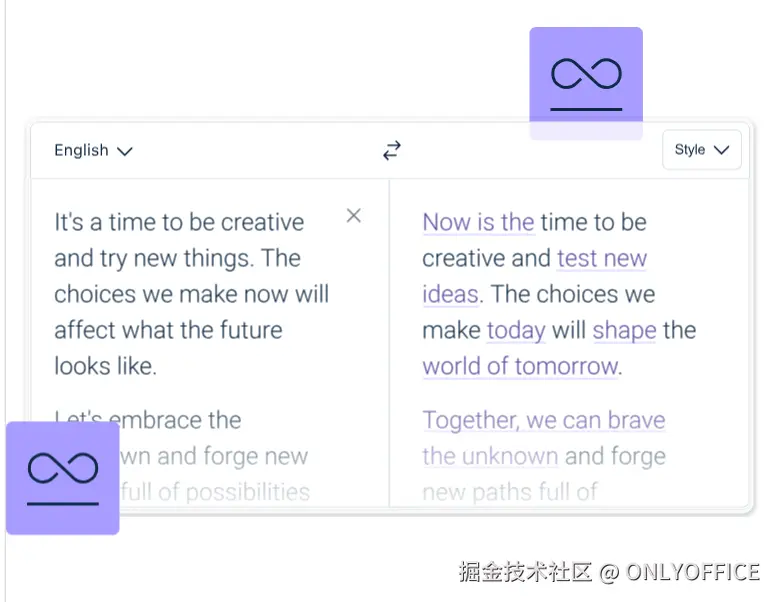Click the underlined "the unknown" phrase
This screenshot has width=778, height=602.
490,457
